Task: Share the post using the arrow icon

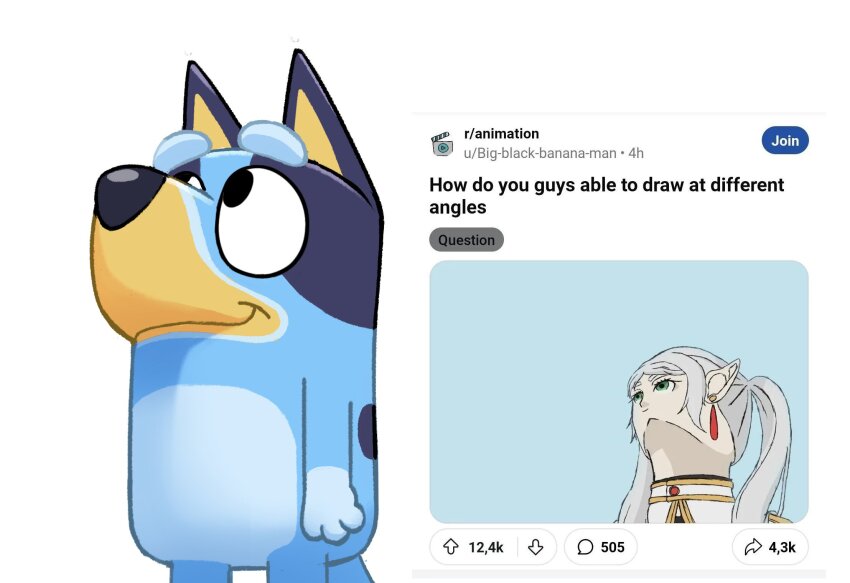Action: (x=753, y=547)
